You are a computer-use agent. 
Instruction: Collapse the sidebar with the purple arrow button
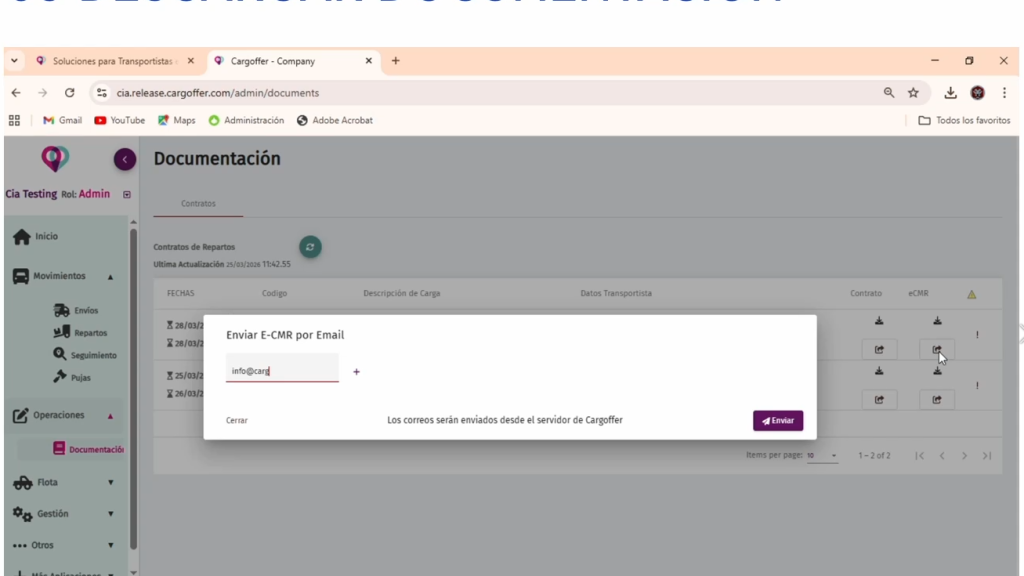click(x=124, y=159)
